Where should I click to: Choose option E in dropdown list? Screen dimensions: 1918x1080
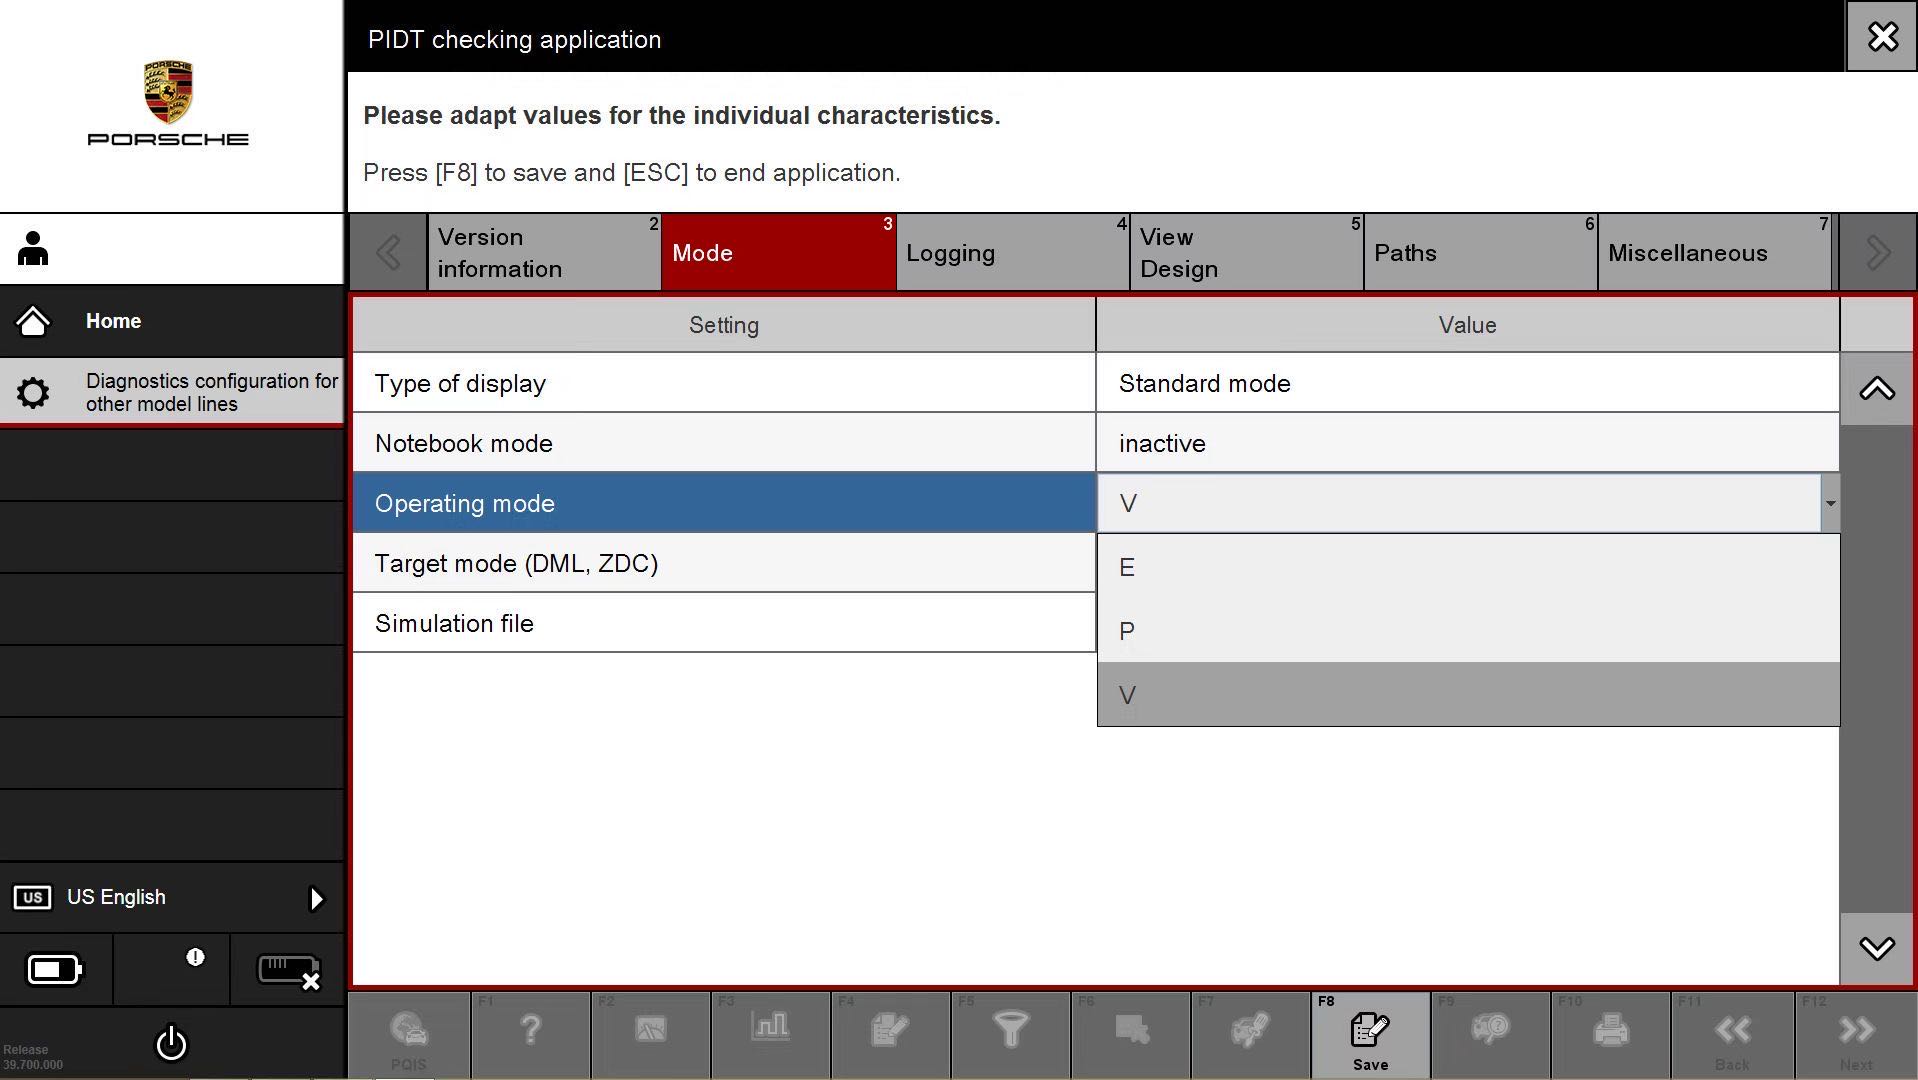tap(1468, 567)
